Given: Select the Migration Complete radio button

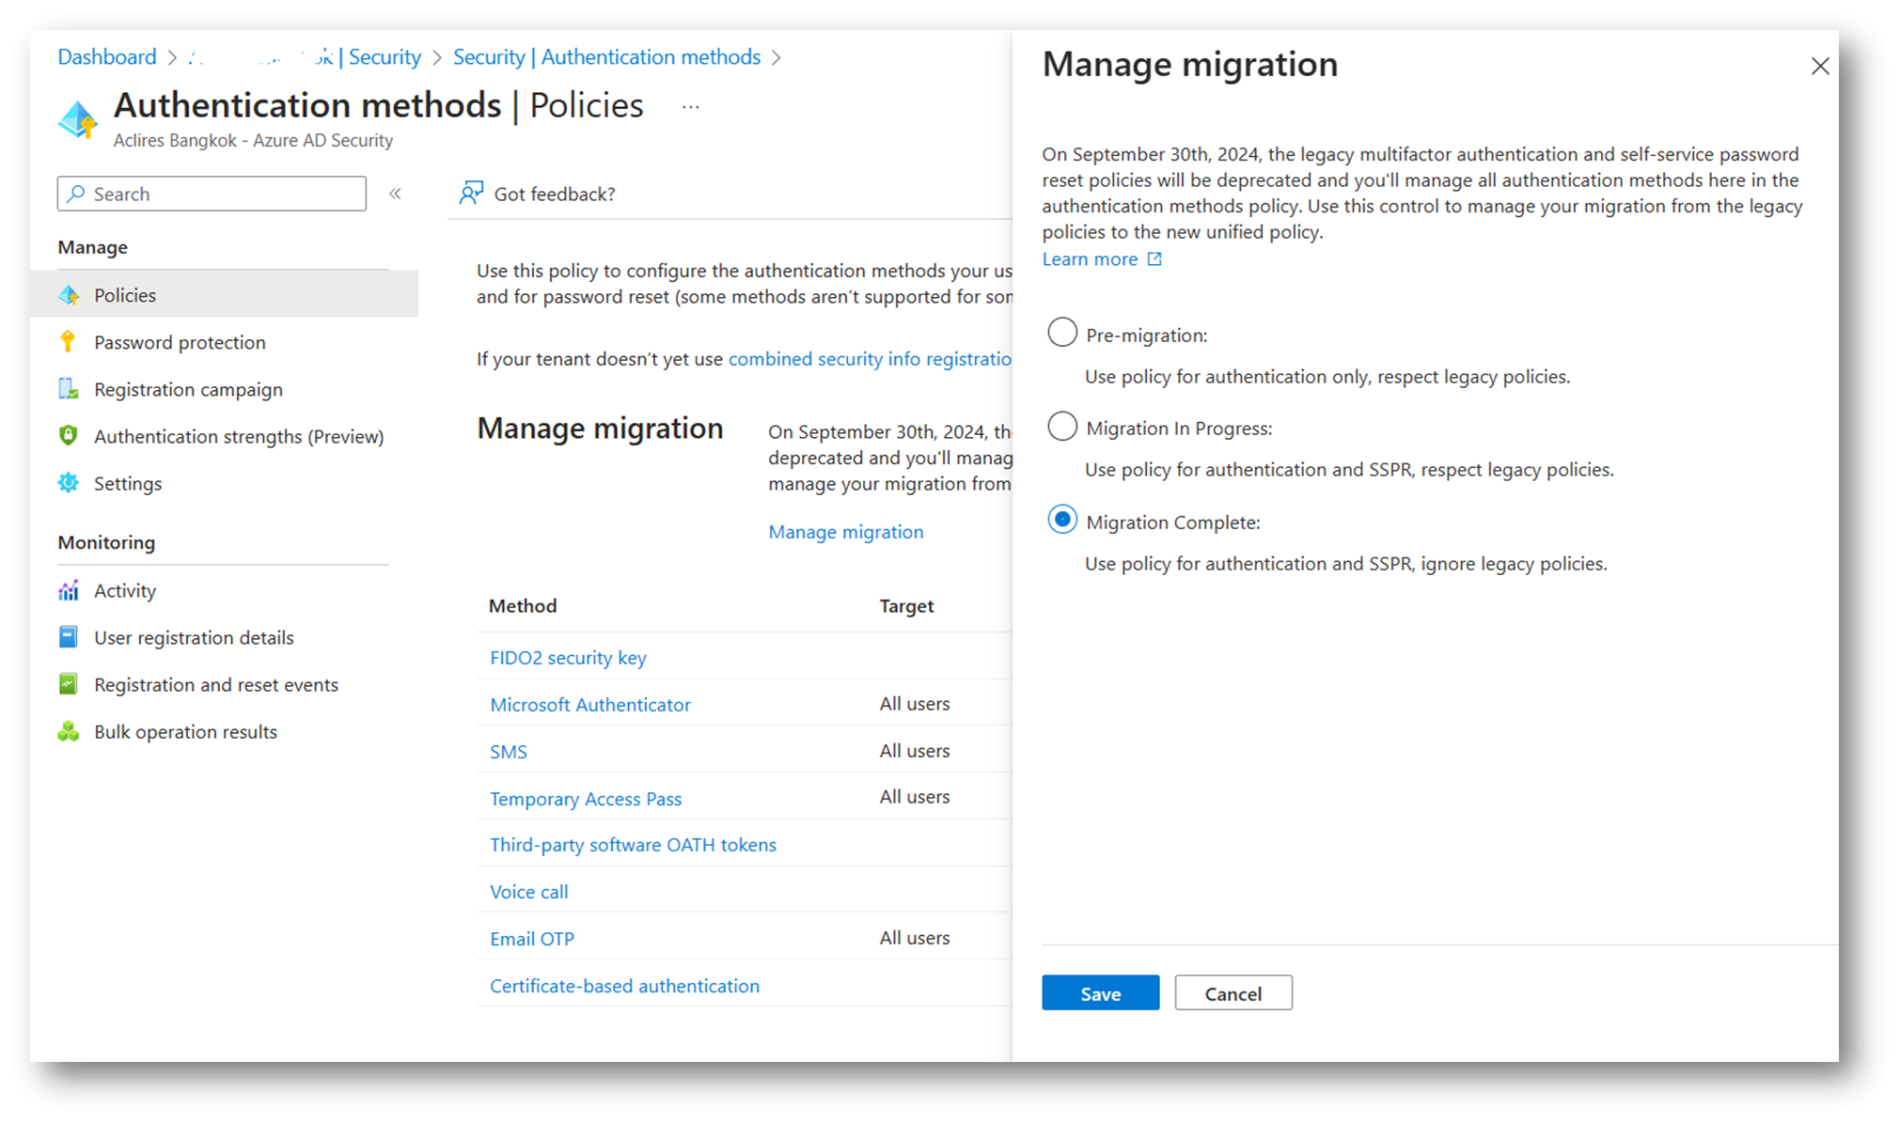Looking at the screenshot, I should (x=1061, y=519).
